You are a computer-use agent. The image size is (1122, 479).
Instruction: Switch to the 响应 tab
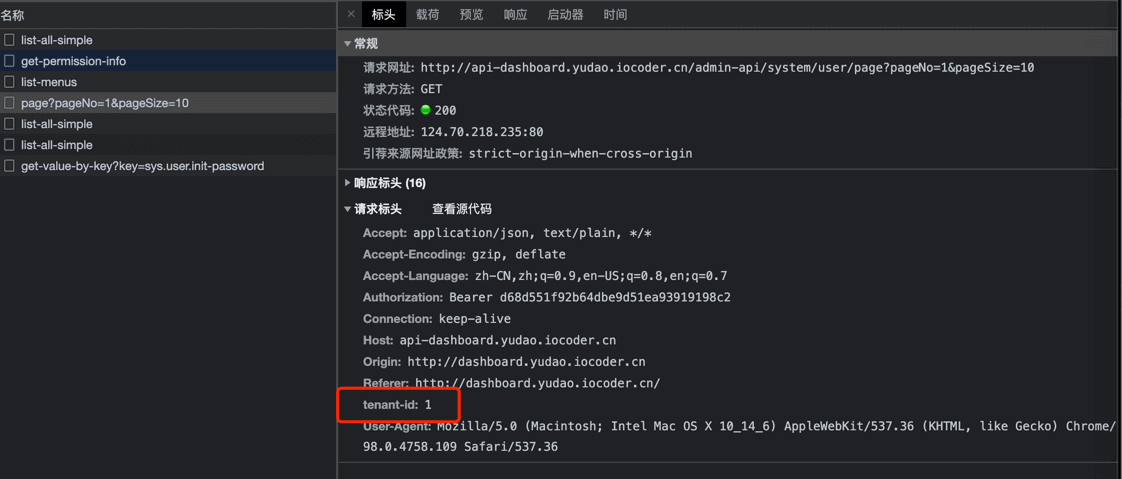click(515, 14)
